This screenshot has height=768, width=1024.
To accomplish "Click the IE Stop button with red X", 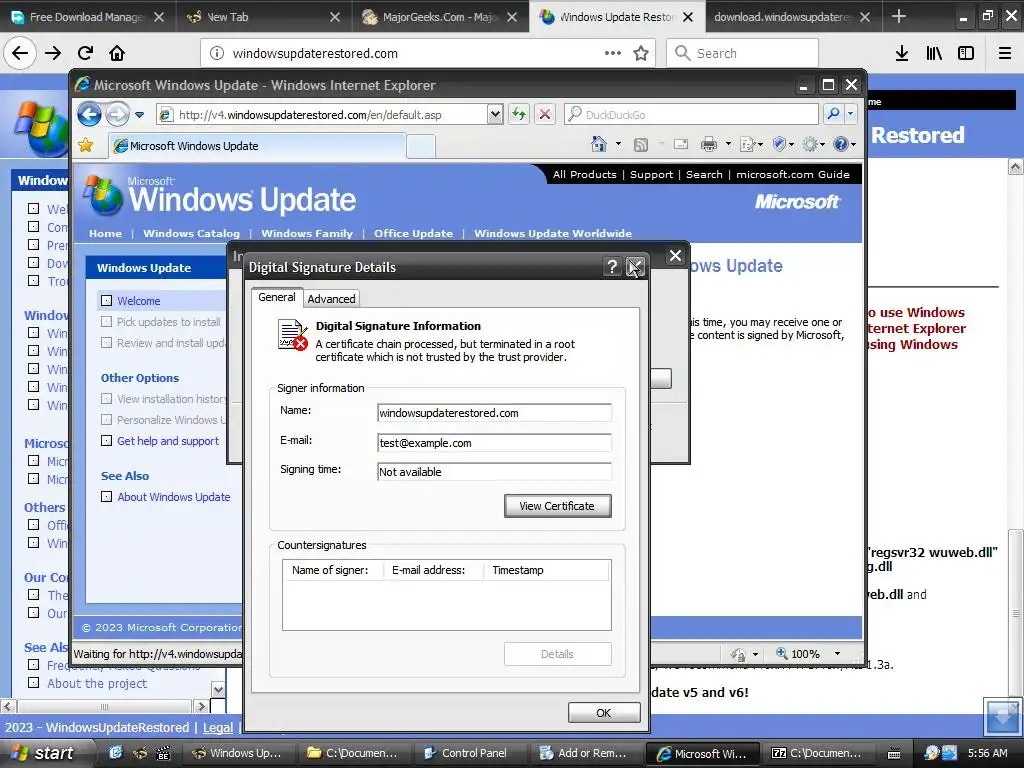I will click(545, 114).
